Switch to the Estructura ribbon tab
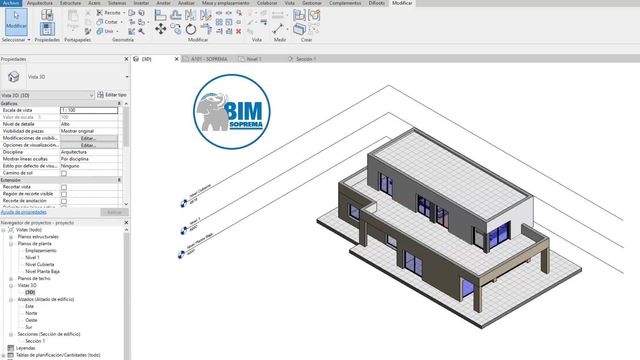The width and height of the screenshot is (640, 360). pyautogui.click(x=70, y=3)
